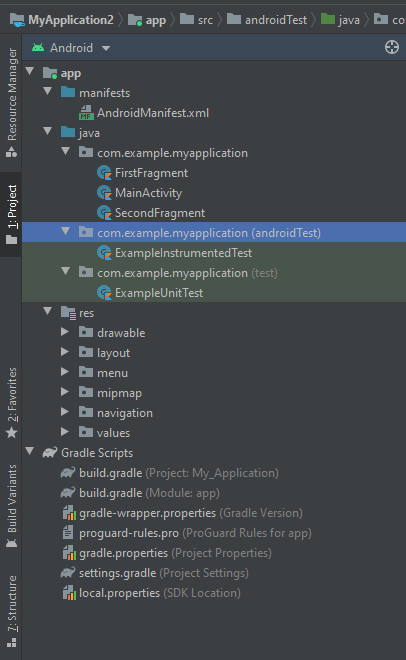Select the FirstFragment class name
The image size is (406, 660).
151,173
